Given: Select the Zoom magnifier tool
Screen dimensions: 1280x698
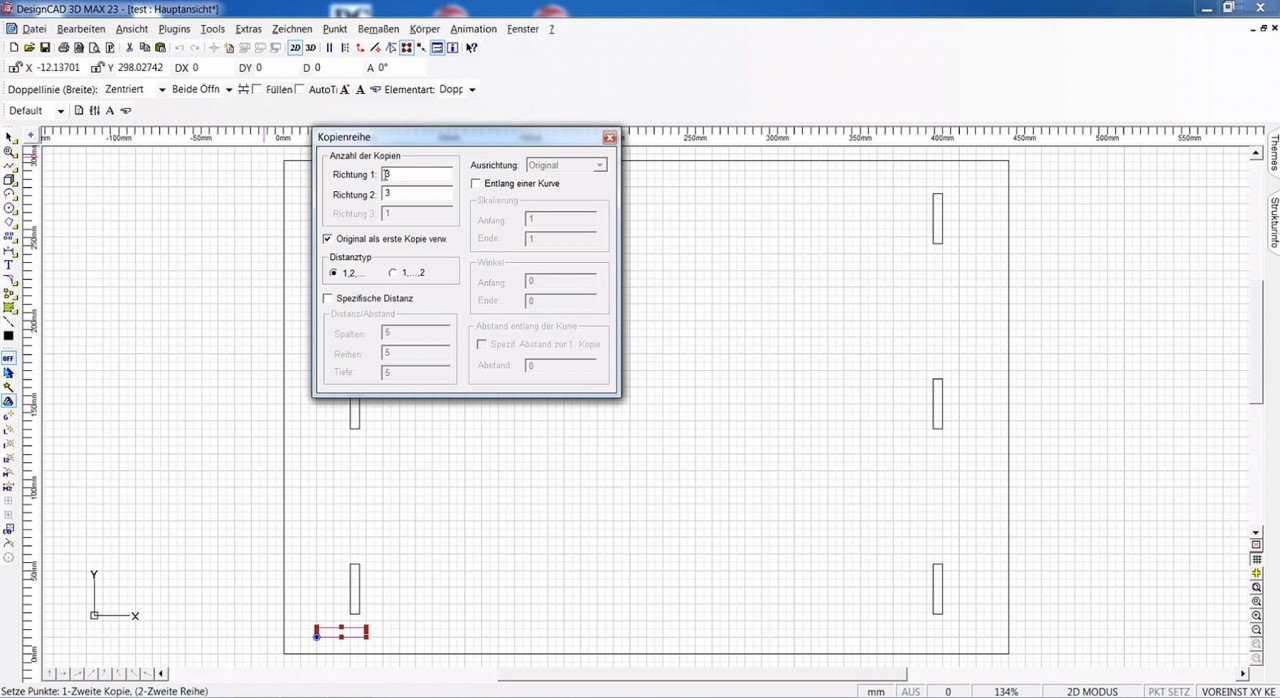Looking at the screenshot, I should (x=10, y=151).
